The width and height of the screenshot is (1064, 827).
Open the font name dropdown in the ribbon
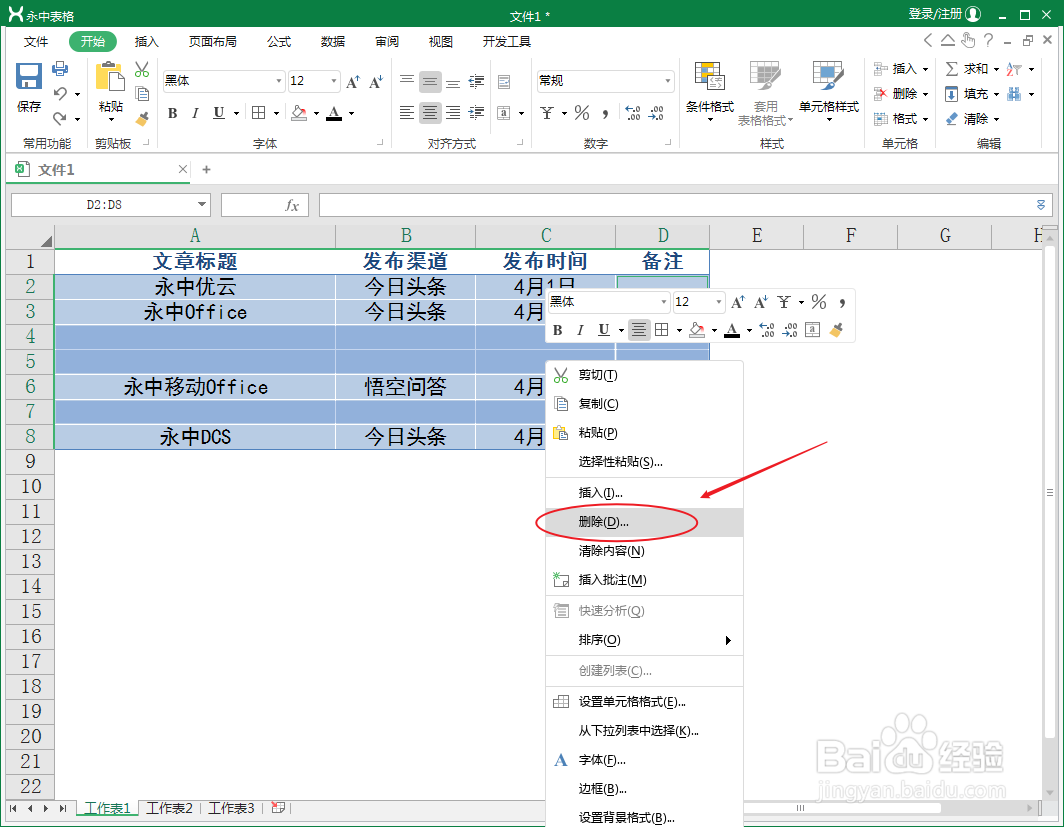click(278, 80)
